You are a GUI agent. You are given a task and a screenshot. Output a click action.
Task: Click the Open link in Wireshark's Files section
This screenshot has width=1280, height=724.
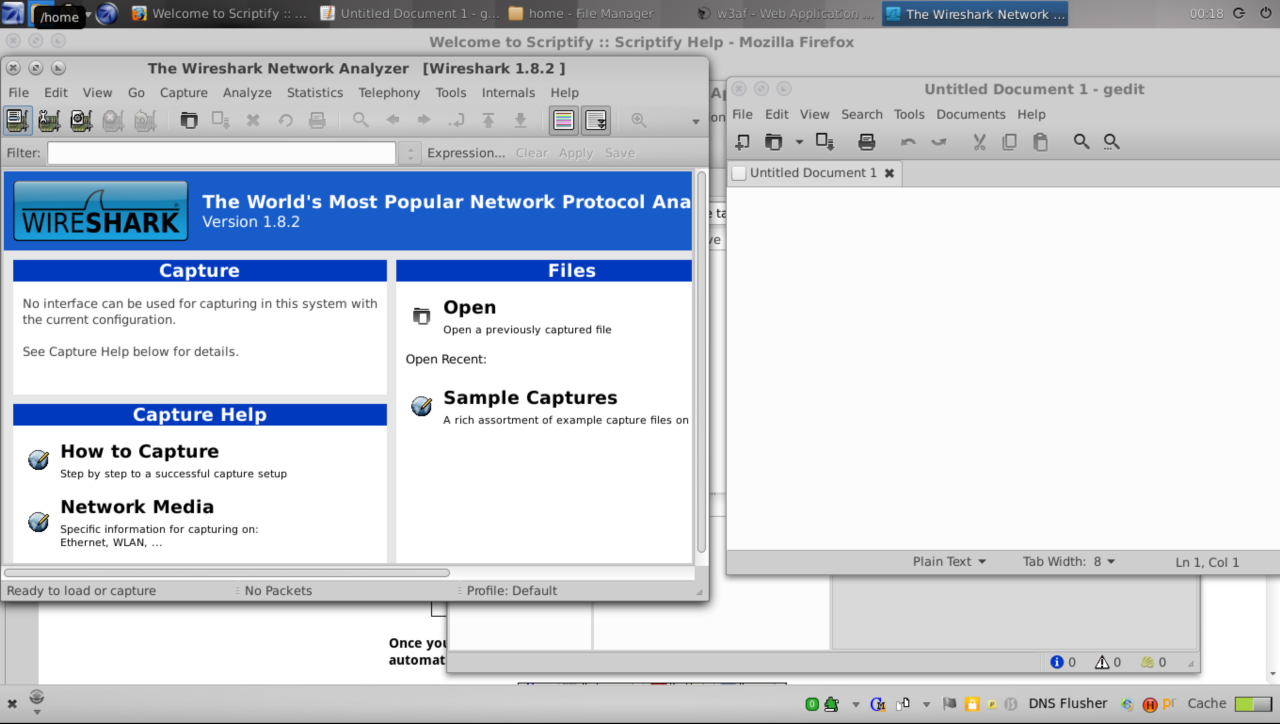(x=469, y=308)
